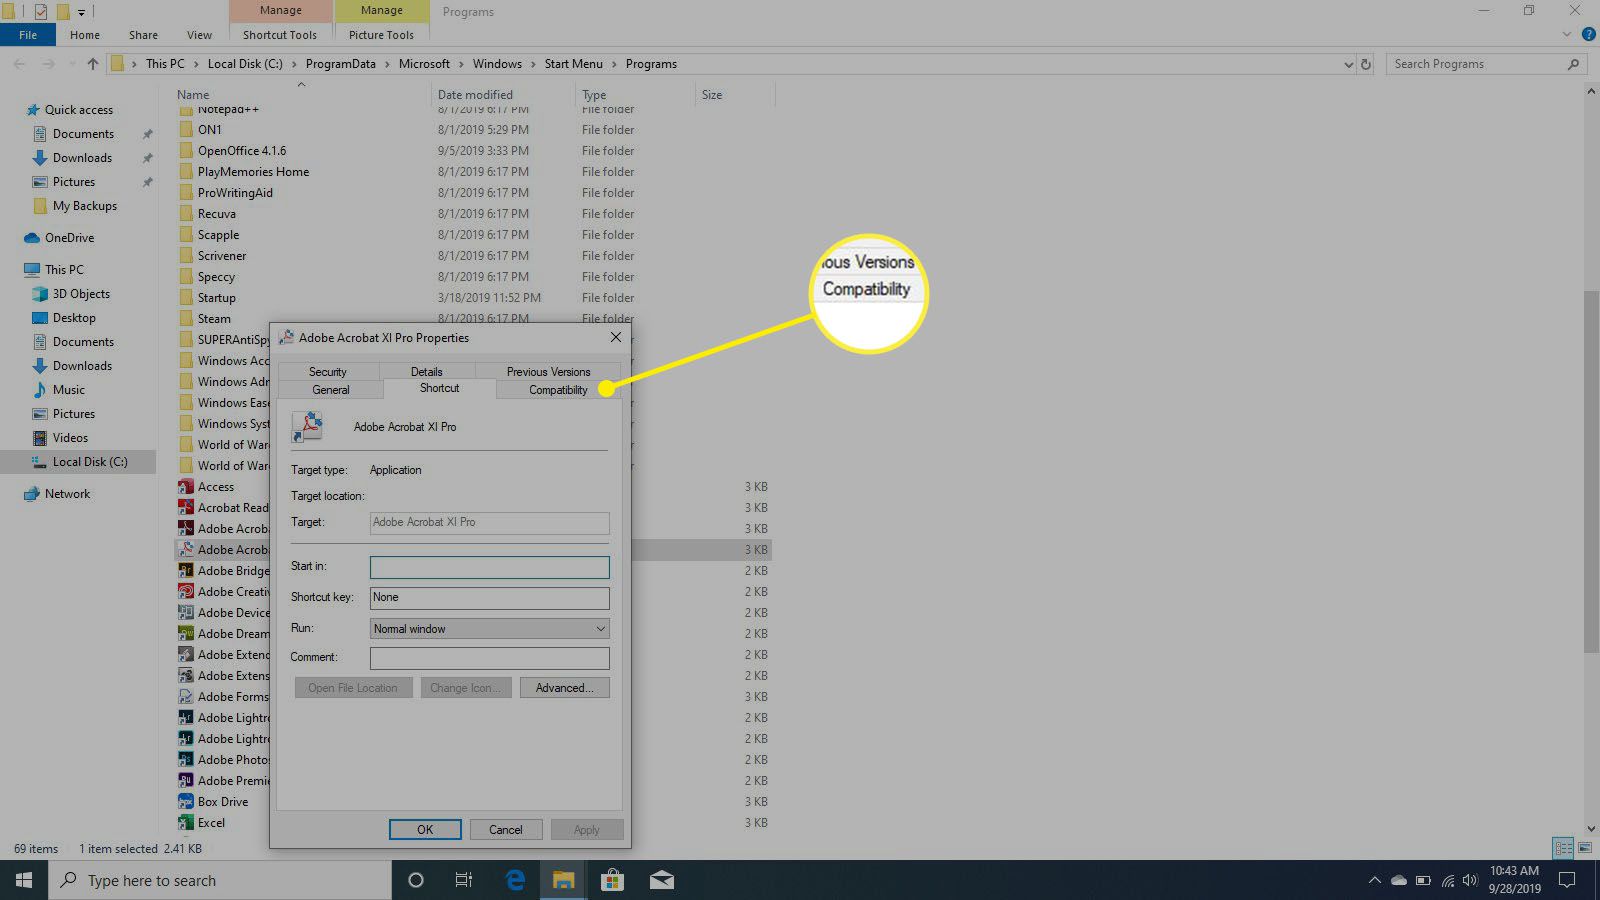The width and height of the screenshot is (1600, 900).
Task: Sort by the Type column header
Action: pos(594,95)
